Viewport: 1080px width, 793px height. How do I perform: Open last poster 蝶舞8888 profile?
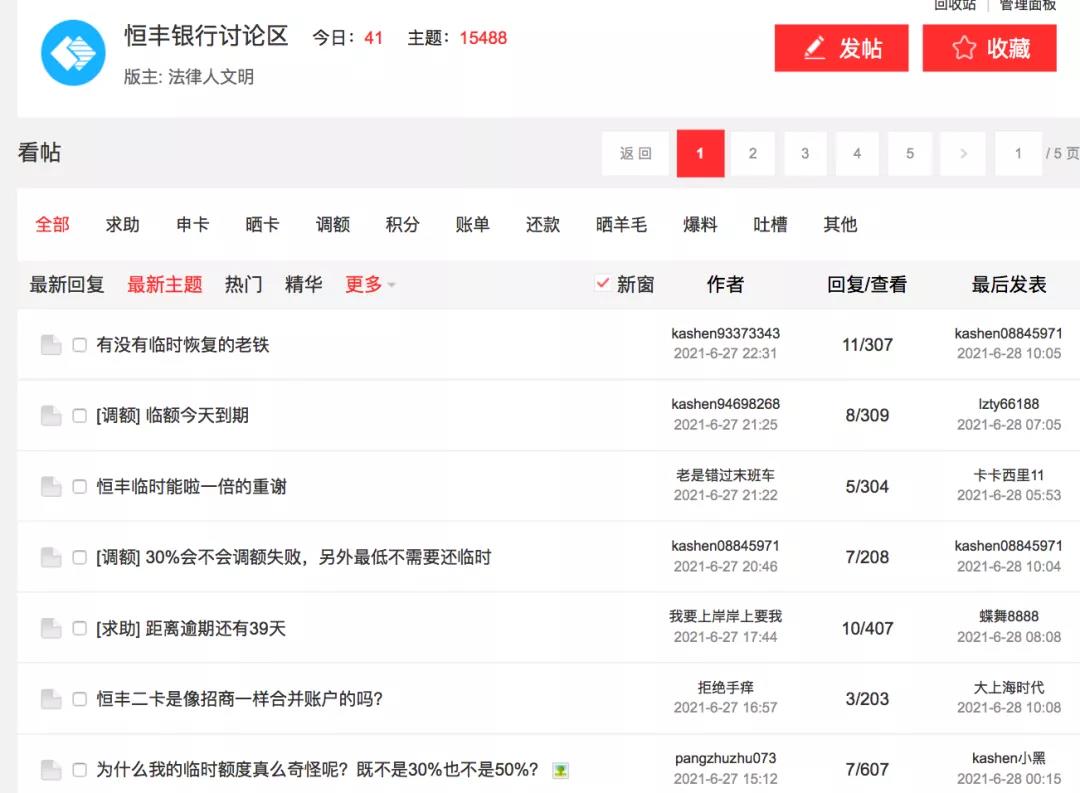pyautogui.click(x=1009, y=616)
